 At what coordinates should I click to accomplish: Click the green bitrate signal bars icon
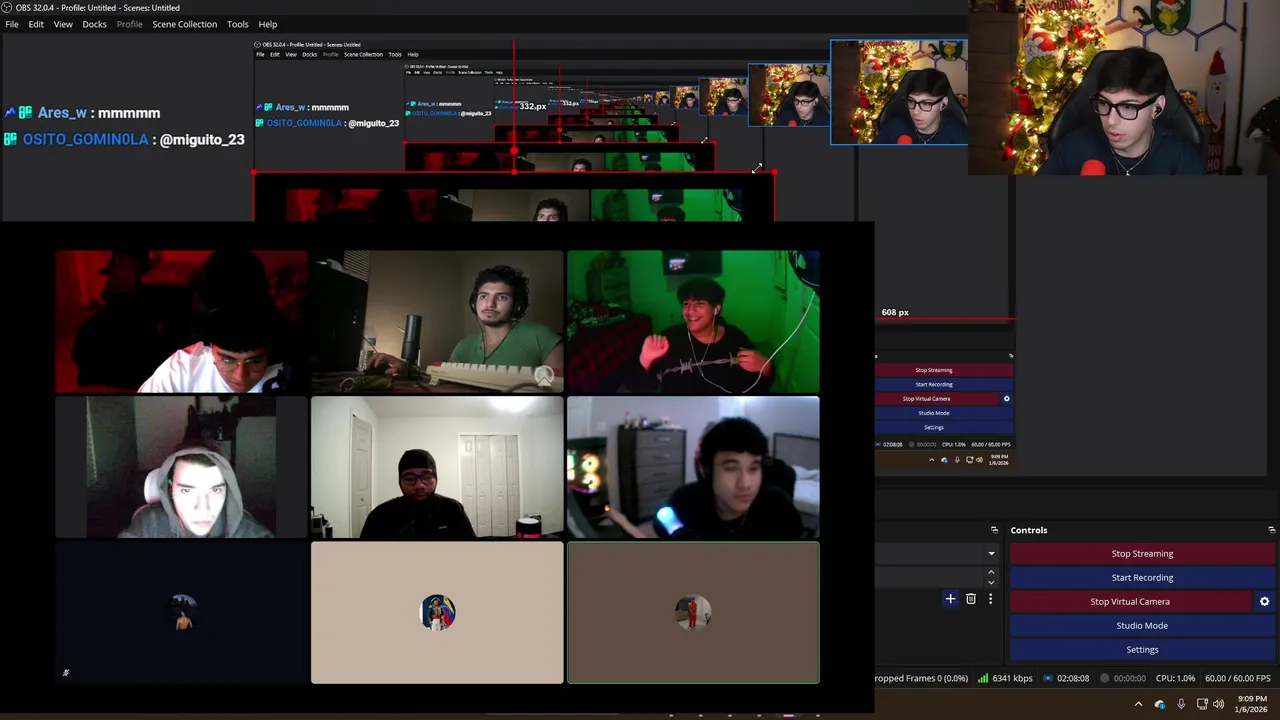click(x=983, y=678)
